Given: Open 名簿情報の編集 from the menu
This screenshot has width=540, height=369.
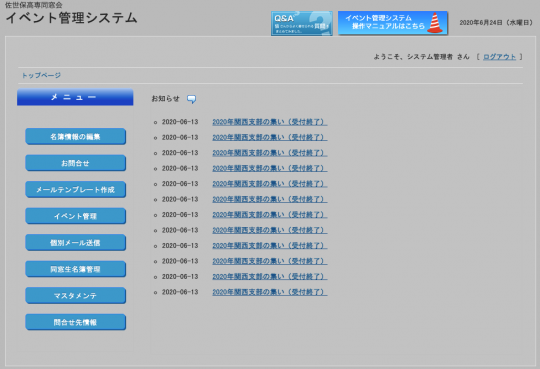Looking at the screenshot, I should 75,136.
